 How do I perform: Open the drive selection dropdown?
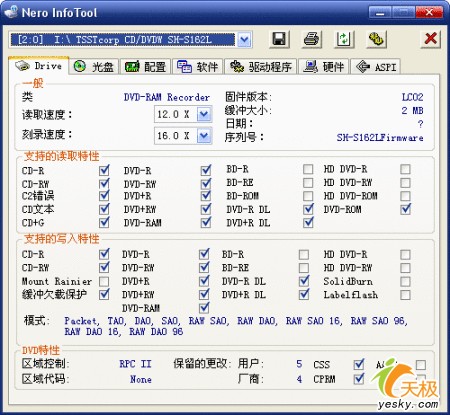(x=245, y=40)
